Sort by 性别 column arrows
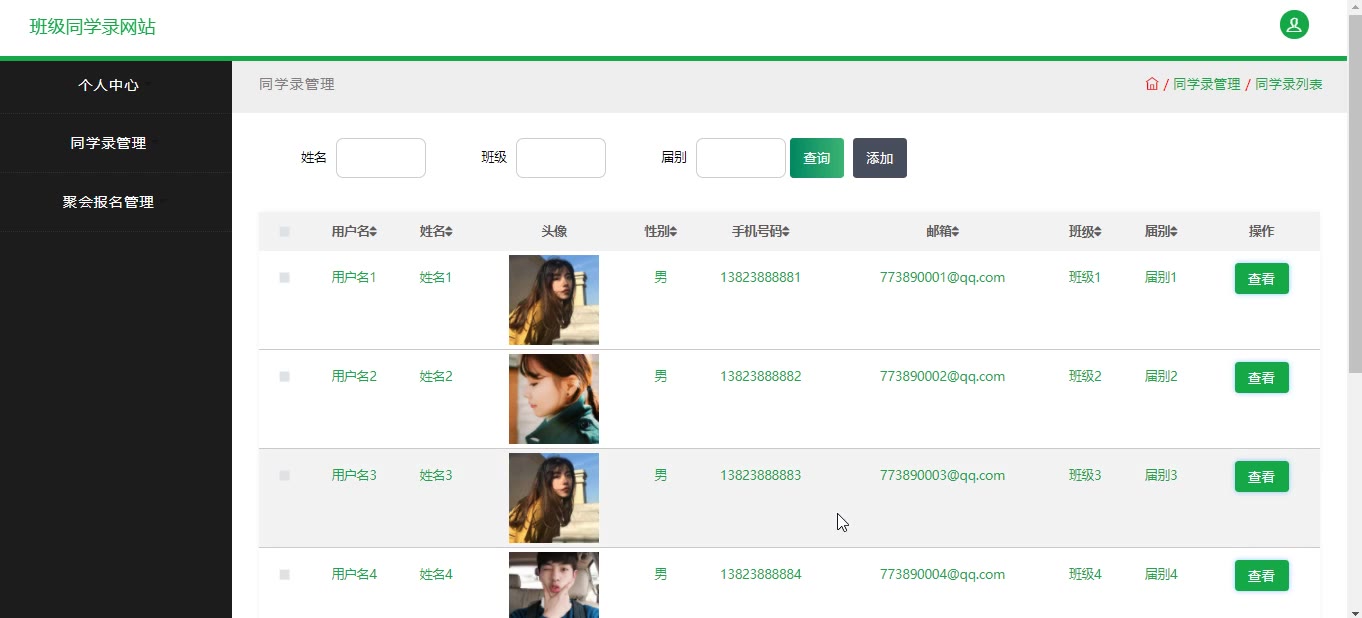Screen dimensions: 1362x618 (x=673, y=232)
